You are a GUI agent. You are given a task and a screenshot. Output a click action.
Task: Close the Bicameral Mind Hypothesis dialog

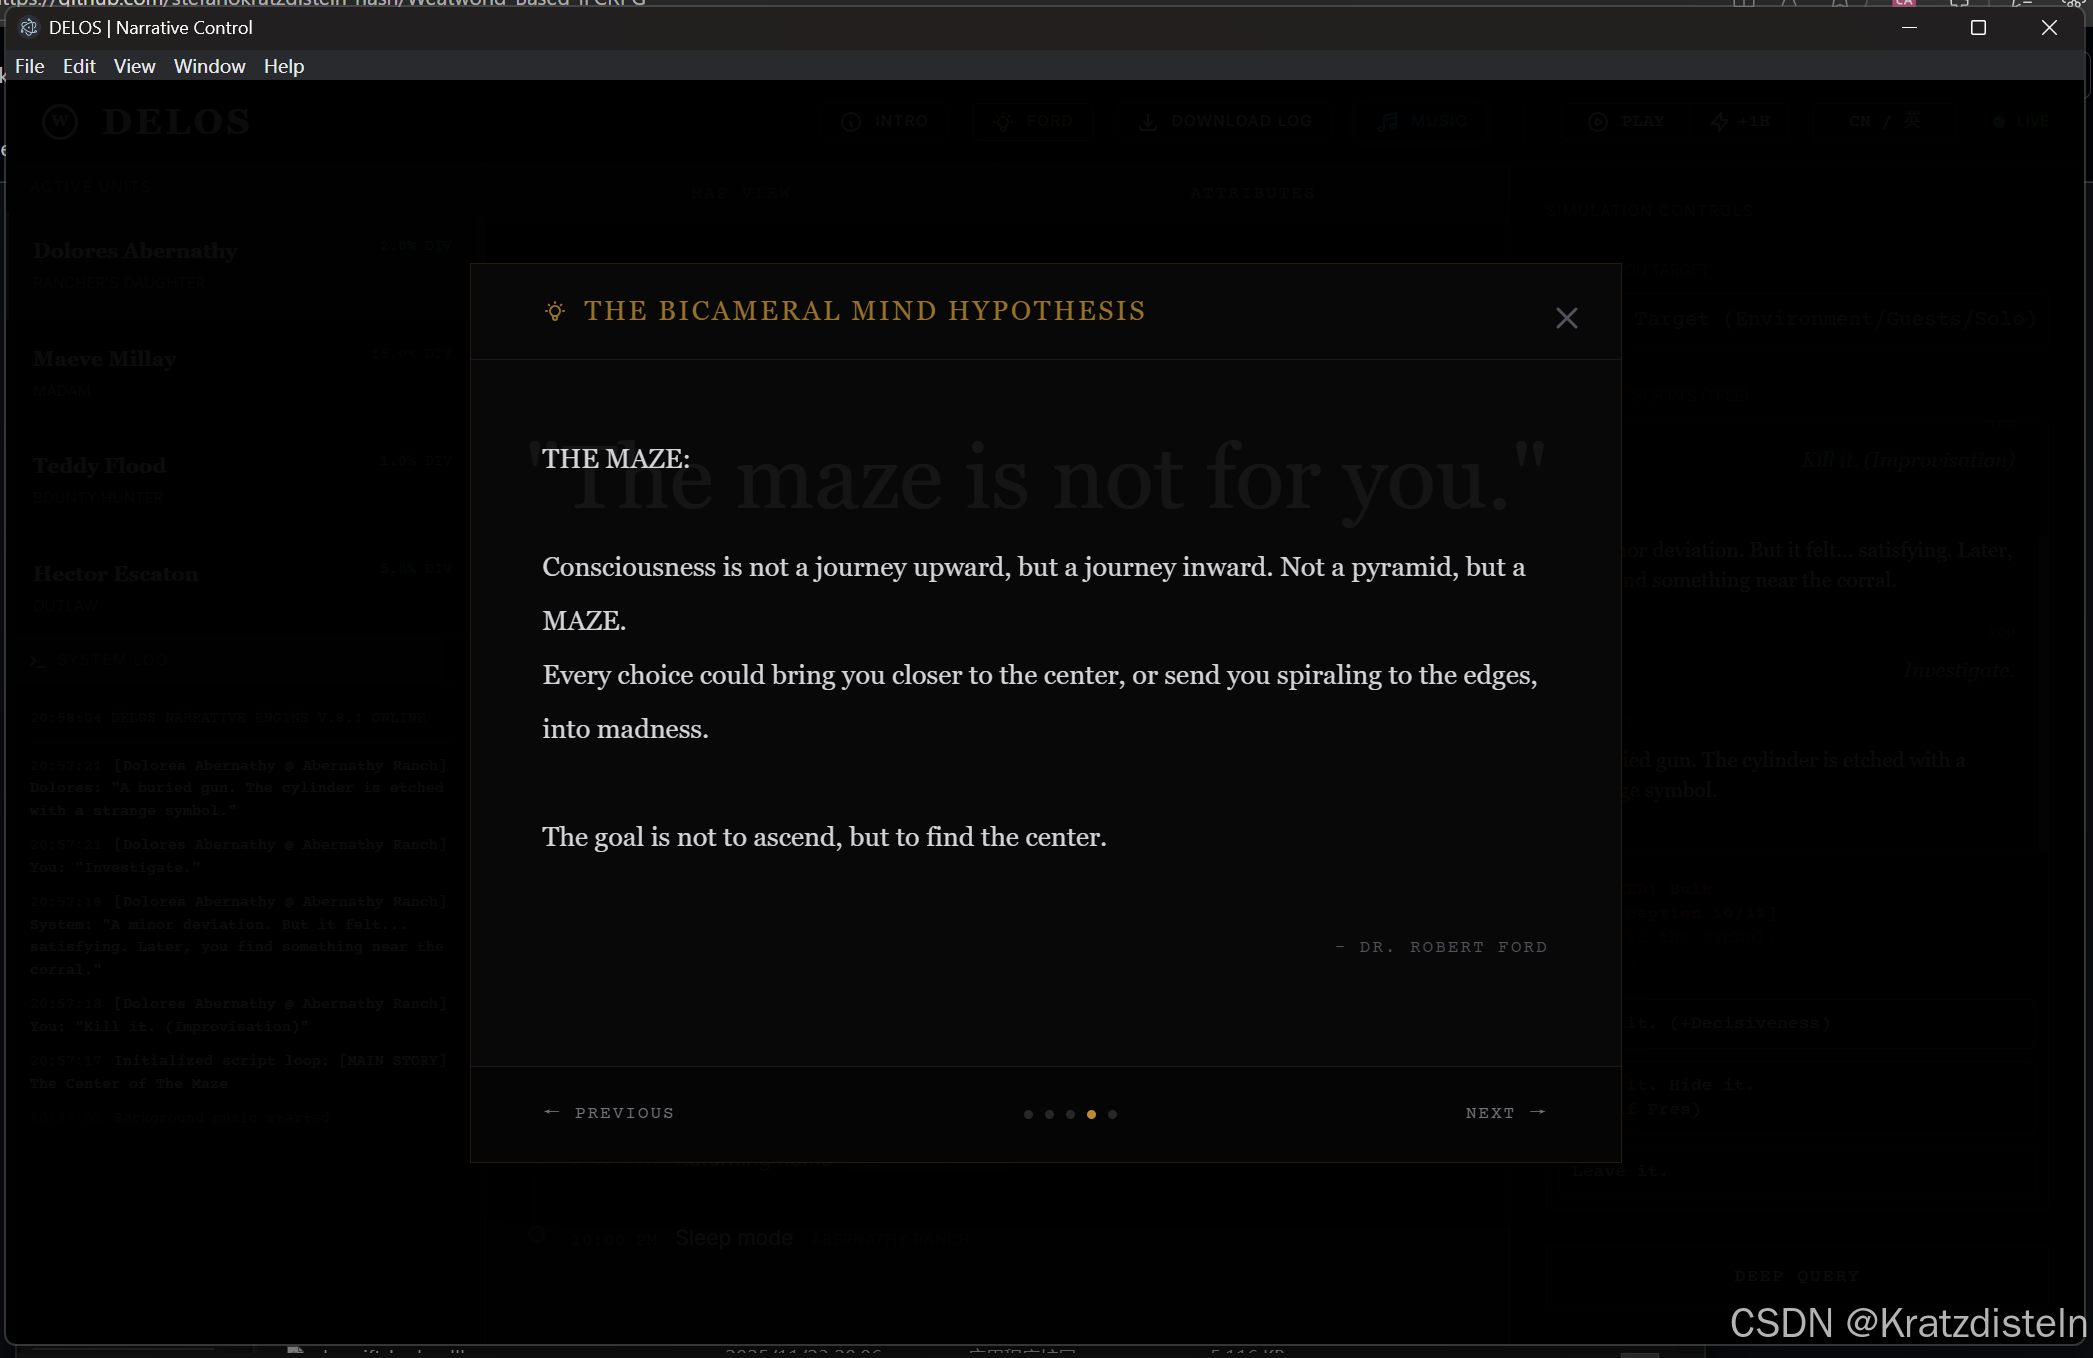1566,318
